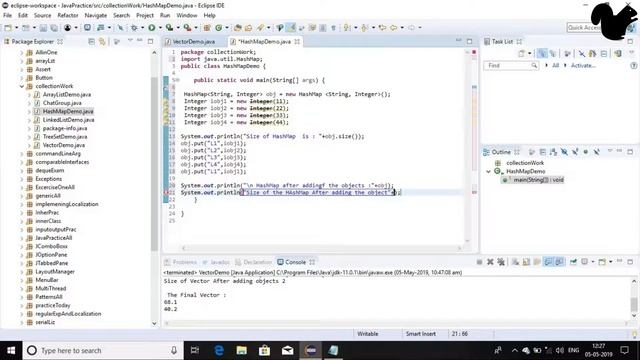Select main(String[]) method in Outline

click(538, 180)
